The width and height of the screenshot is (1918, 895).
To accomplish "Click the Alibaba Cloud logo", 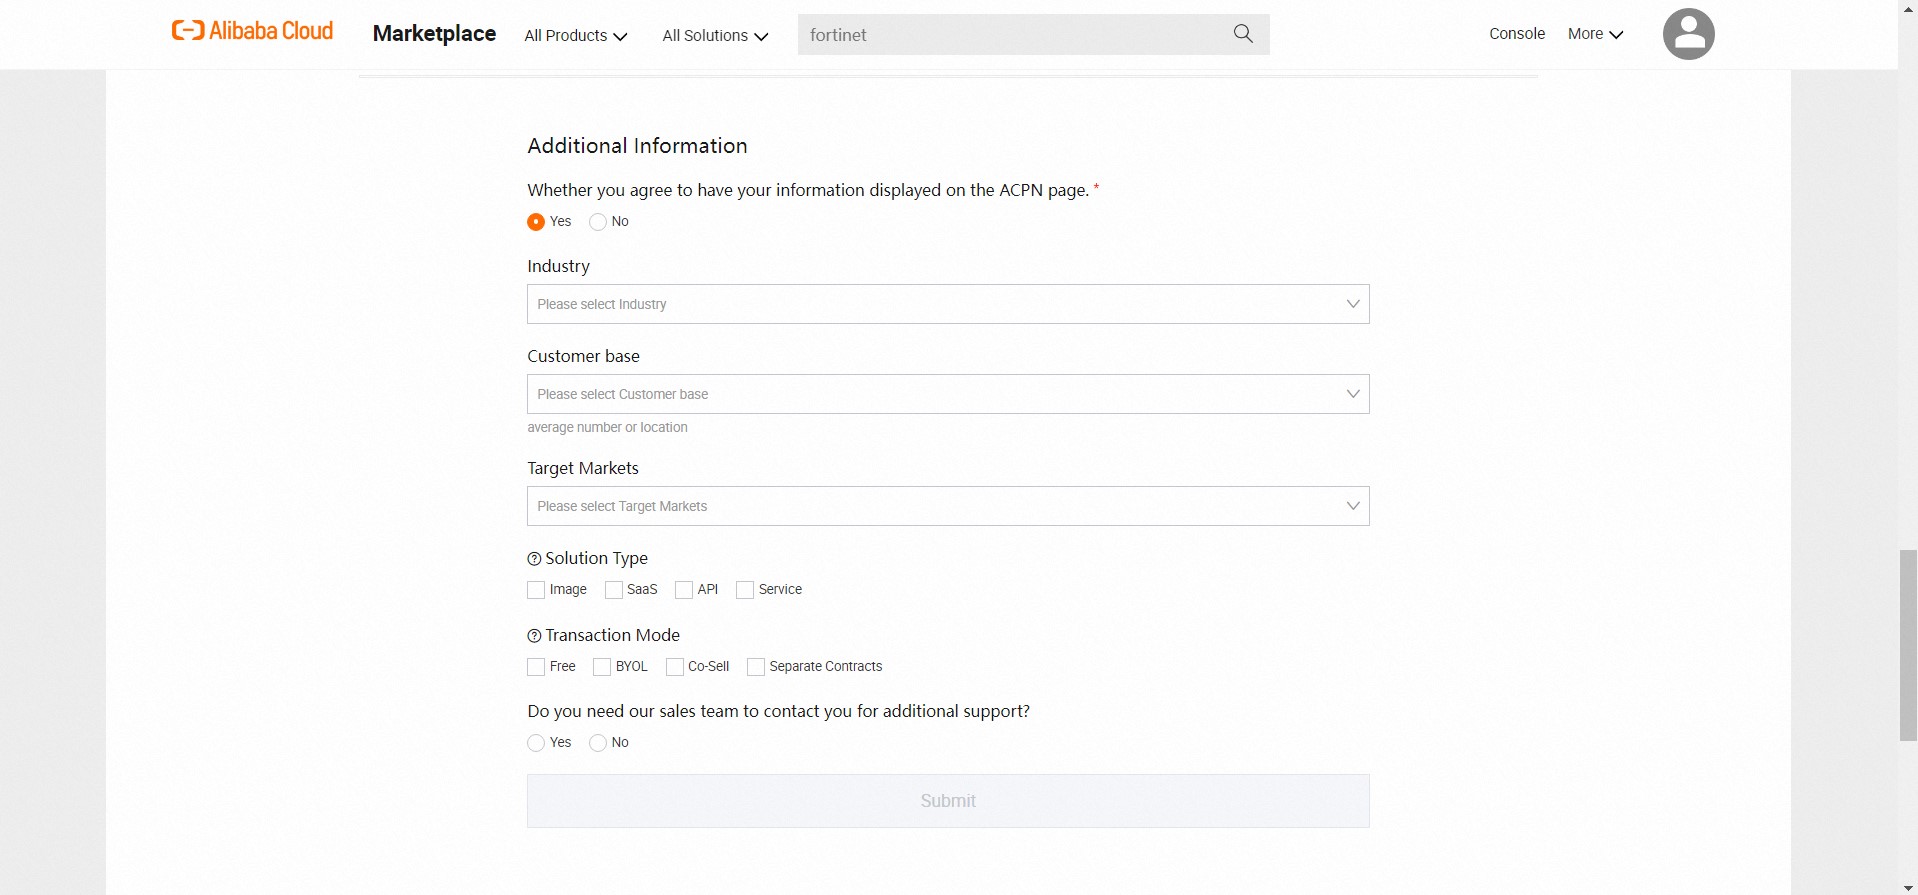I will (252, 31).
